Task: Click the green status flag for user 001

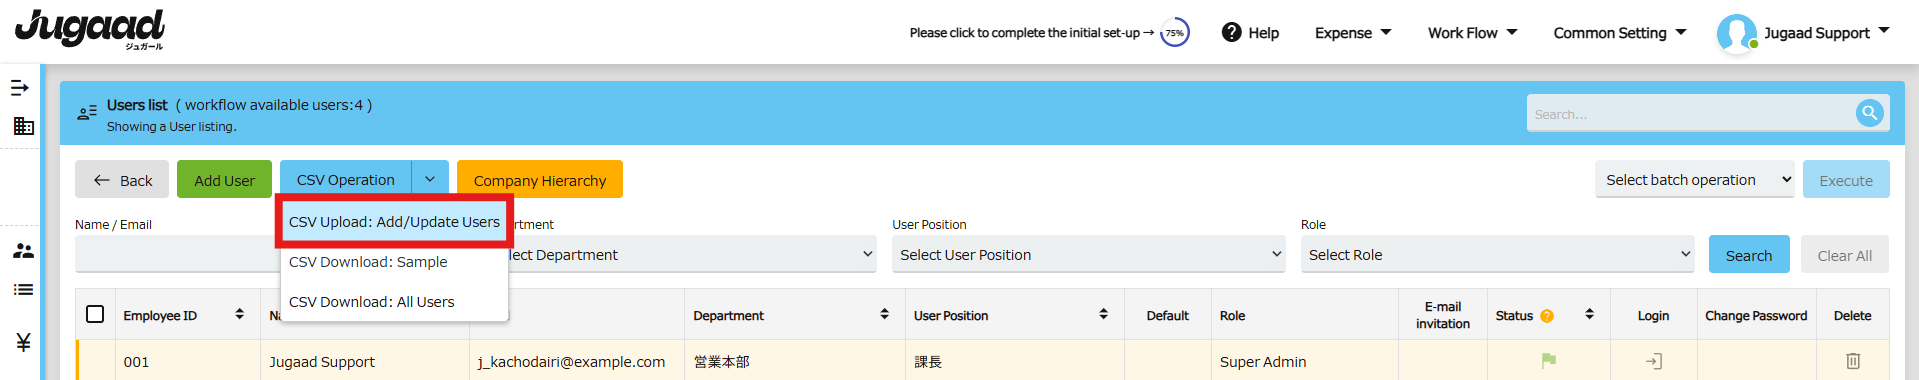Action: [1549, 361]
